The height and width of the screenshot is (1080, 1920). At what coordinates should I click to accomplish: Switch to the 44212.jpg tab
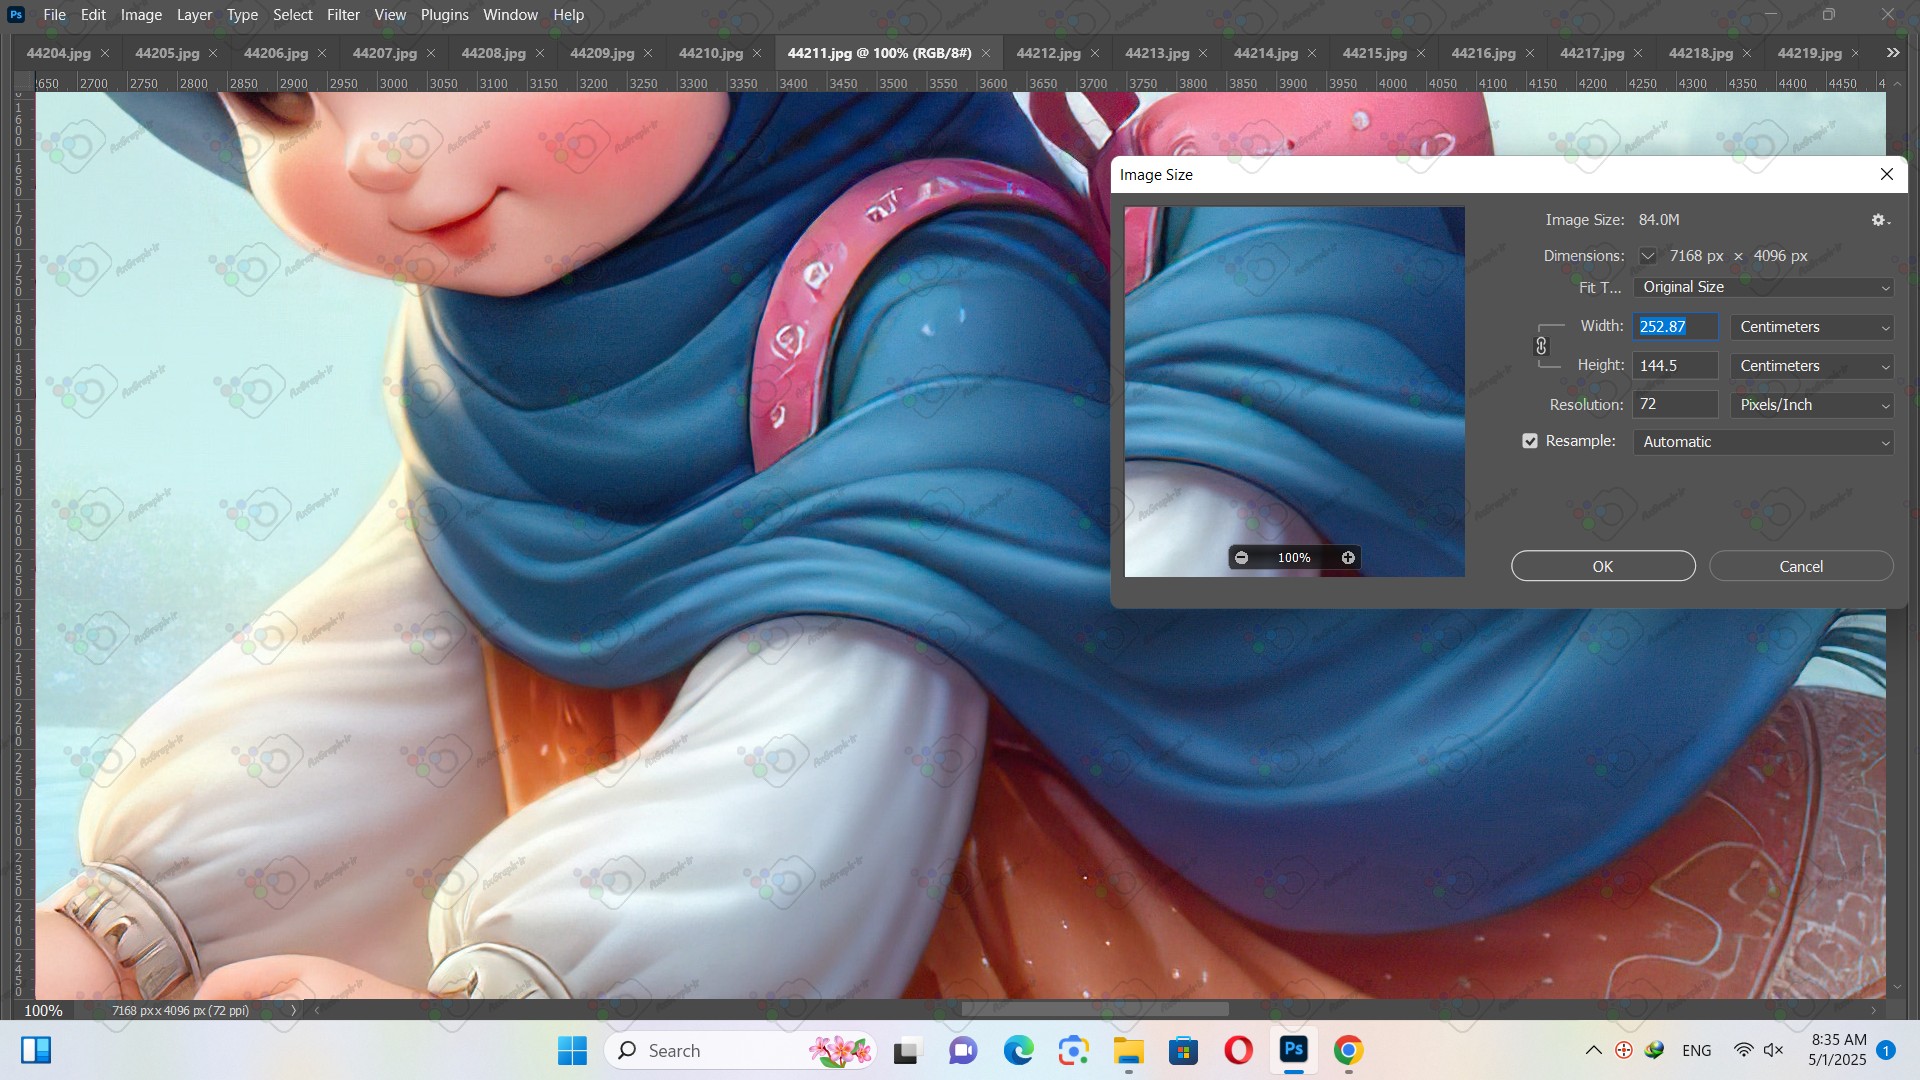click(1048, 53)
